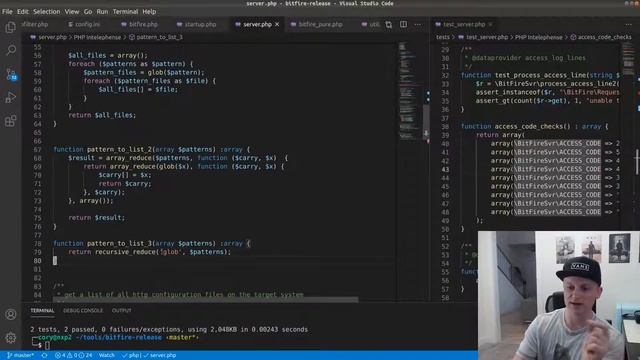Image resolution: width=640 pixels, height=360 pixels.
Task: Click the open changes icon in editor toolbar
Action: [x=389, y=24]
